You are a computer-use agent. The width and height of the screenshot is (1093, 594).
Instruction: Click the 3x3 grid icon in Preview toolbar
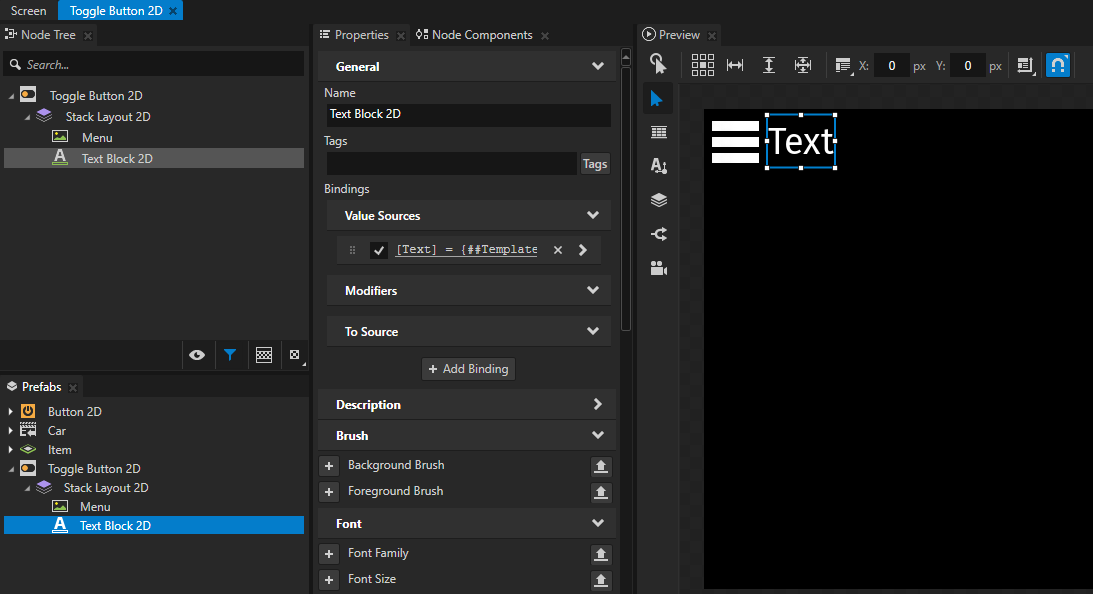(703, 65)
